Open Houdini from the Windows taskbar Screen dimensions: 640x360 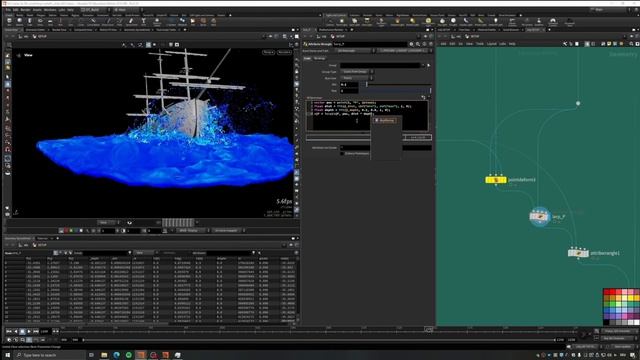(x=141, y=355)
